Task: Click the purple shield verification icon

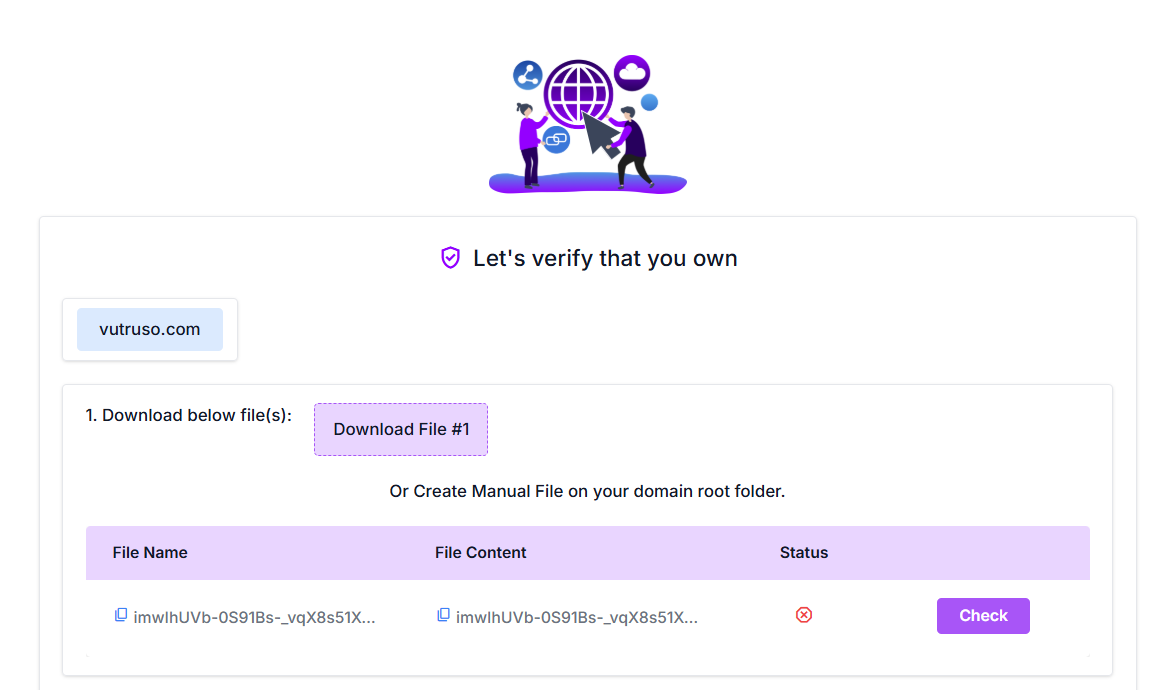Action: tap(450, 258)
